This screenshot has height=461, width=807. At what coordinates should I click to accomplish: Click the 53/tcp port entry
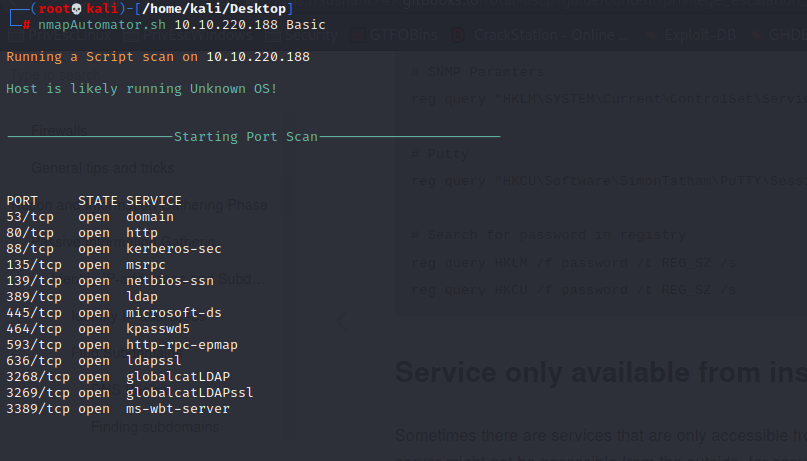[x=30, y=217]
